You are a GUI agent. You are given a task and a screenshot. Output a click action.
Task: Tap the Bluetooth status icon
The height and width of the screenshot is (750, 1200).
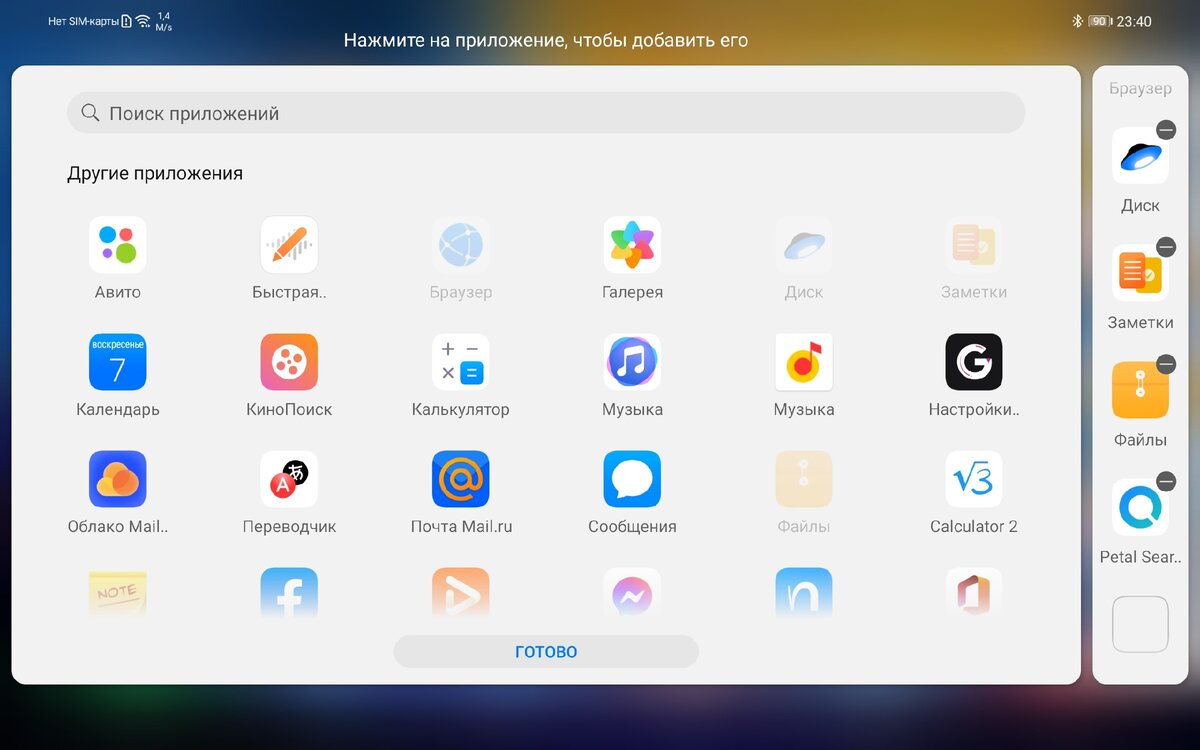[x=1078, y=21]
